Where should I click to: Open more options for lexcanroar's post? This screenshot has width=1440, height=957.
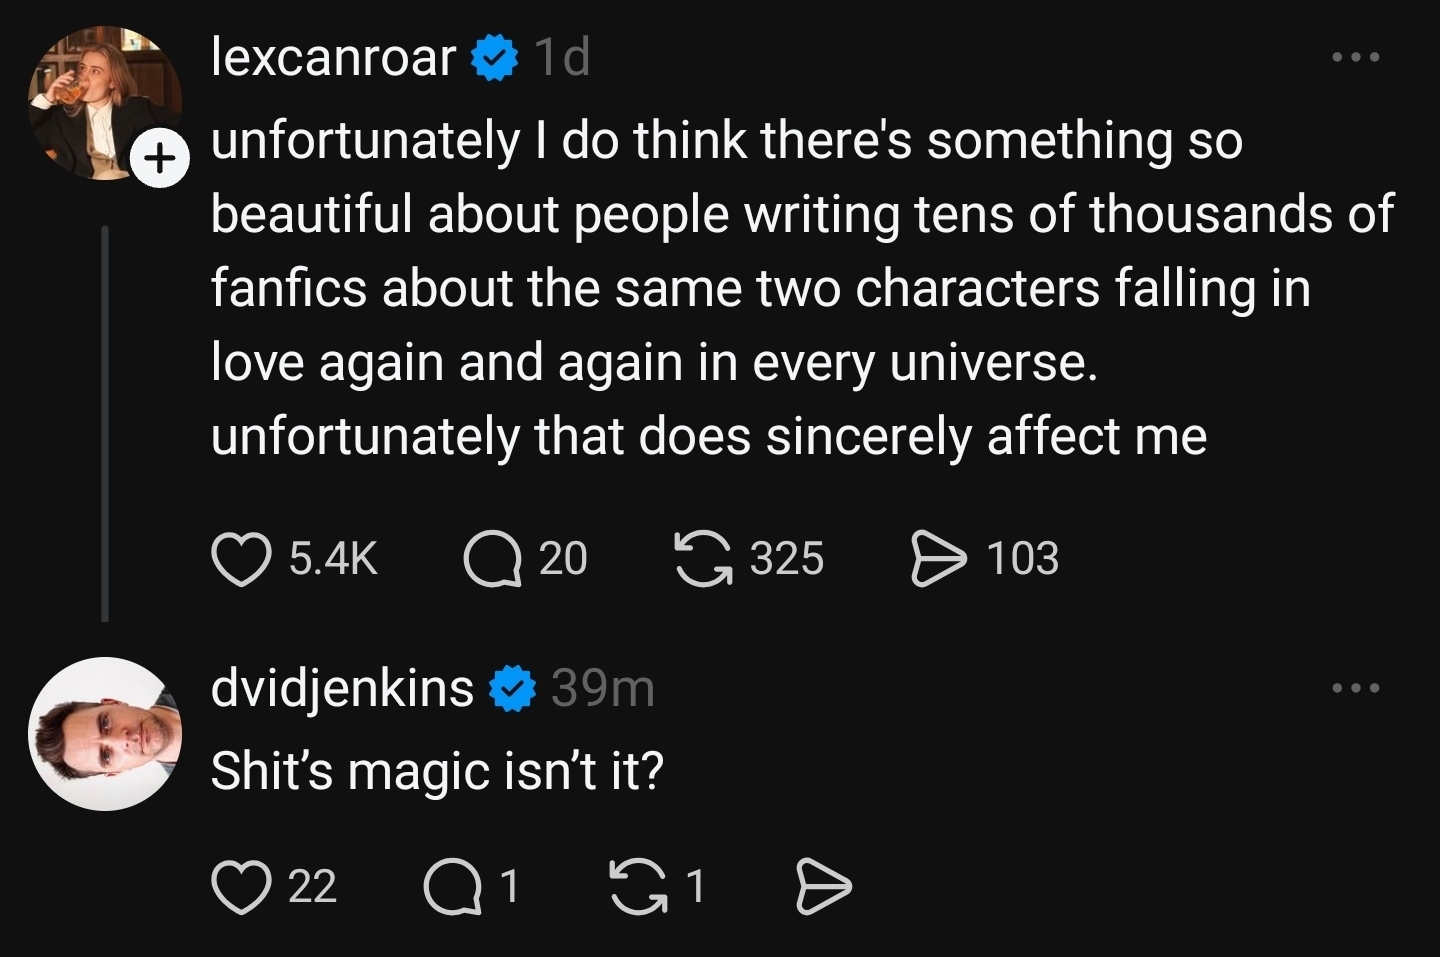click(1356, 58)
